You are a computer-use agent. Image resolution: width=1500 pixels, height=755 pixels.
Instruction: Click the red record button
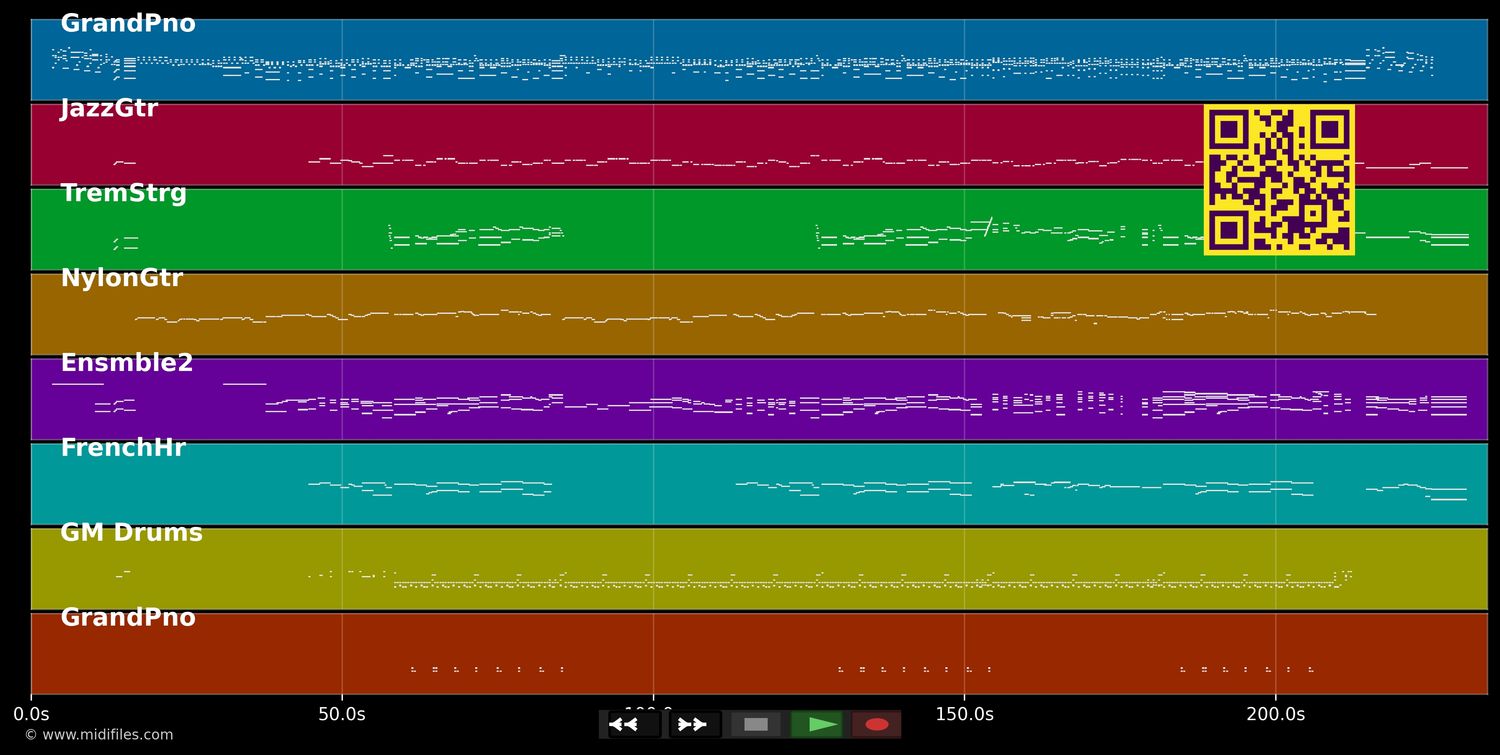tap(876, 724)
